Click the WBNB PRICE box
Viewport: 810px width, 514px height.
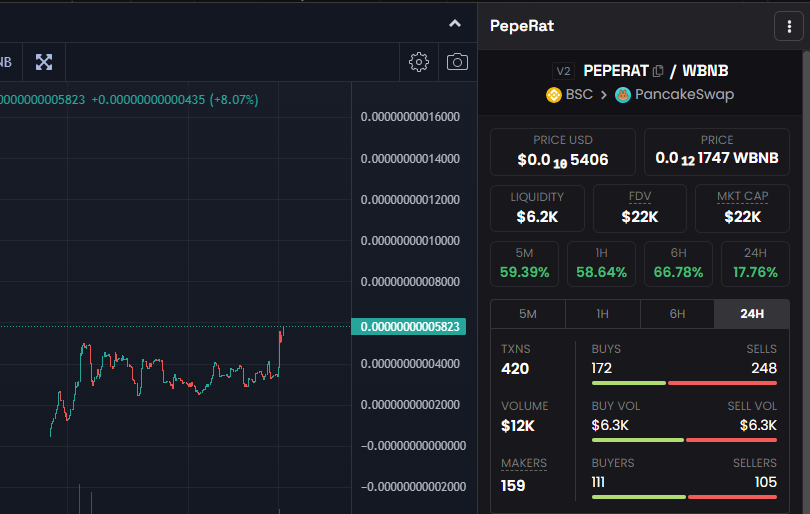point(716,152)
